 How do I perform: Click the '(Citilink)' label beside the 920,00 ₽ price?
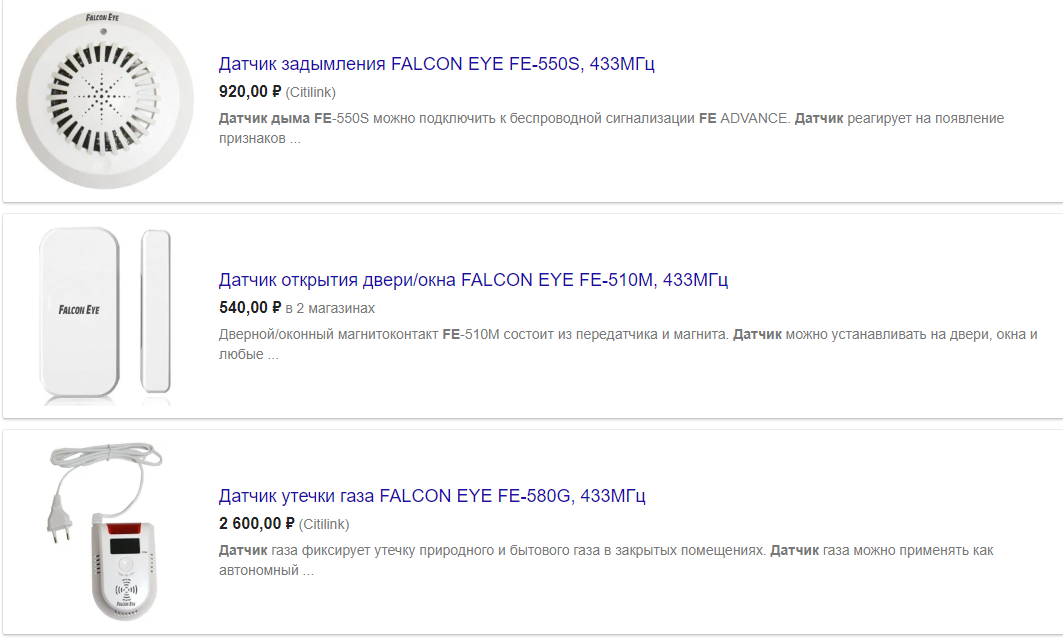310,92
